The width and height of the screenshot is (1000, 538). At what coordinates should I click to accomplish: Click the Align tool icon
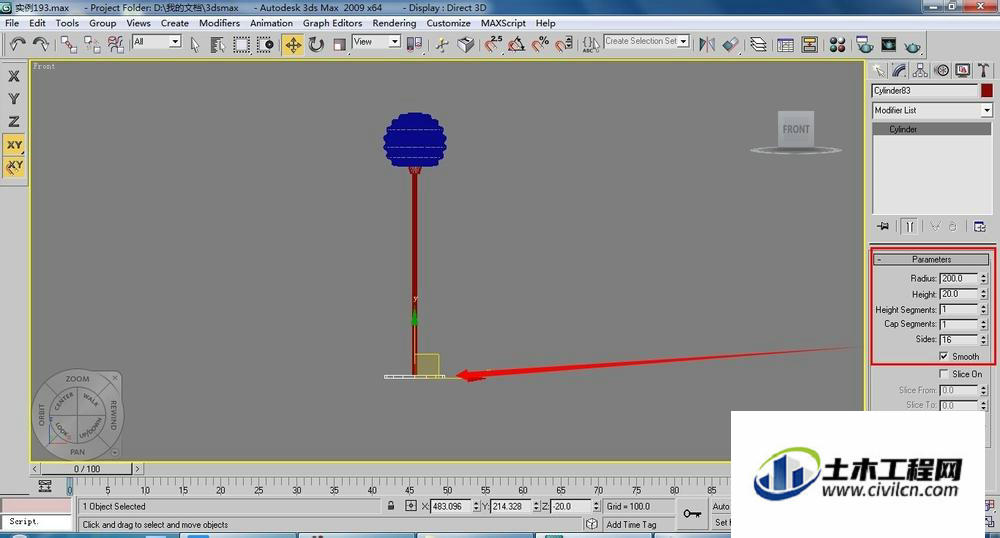click(731, 45)
